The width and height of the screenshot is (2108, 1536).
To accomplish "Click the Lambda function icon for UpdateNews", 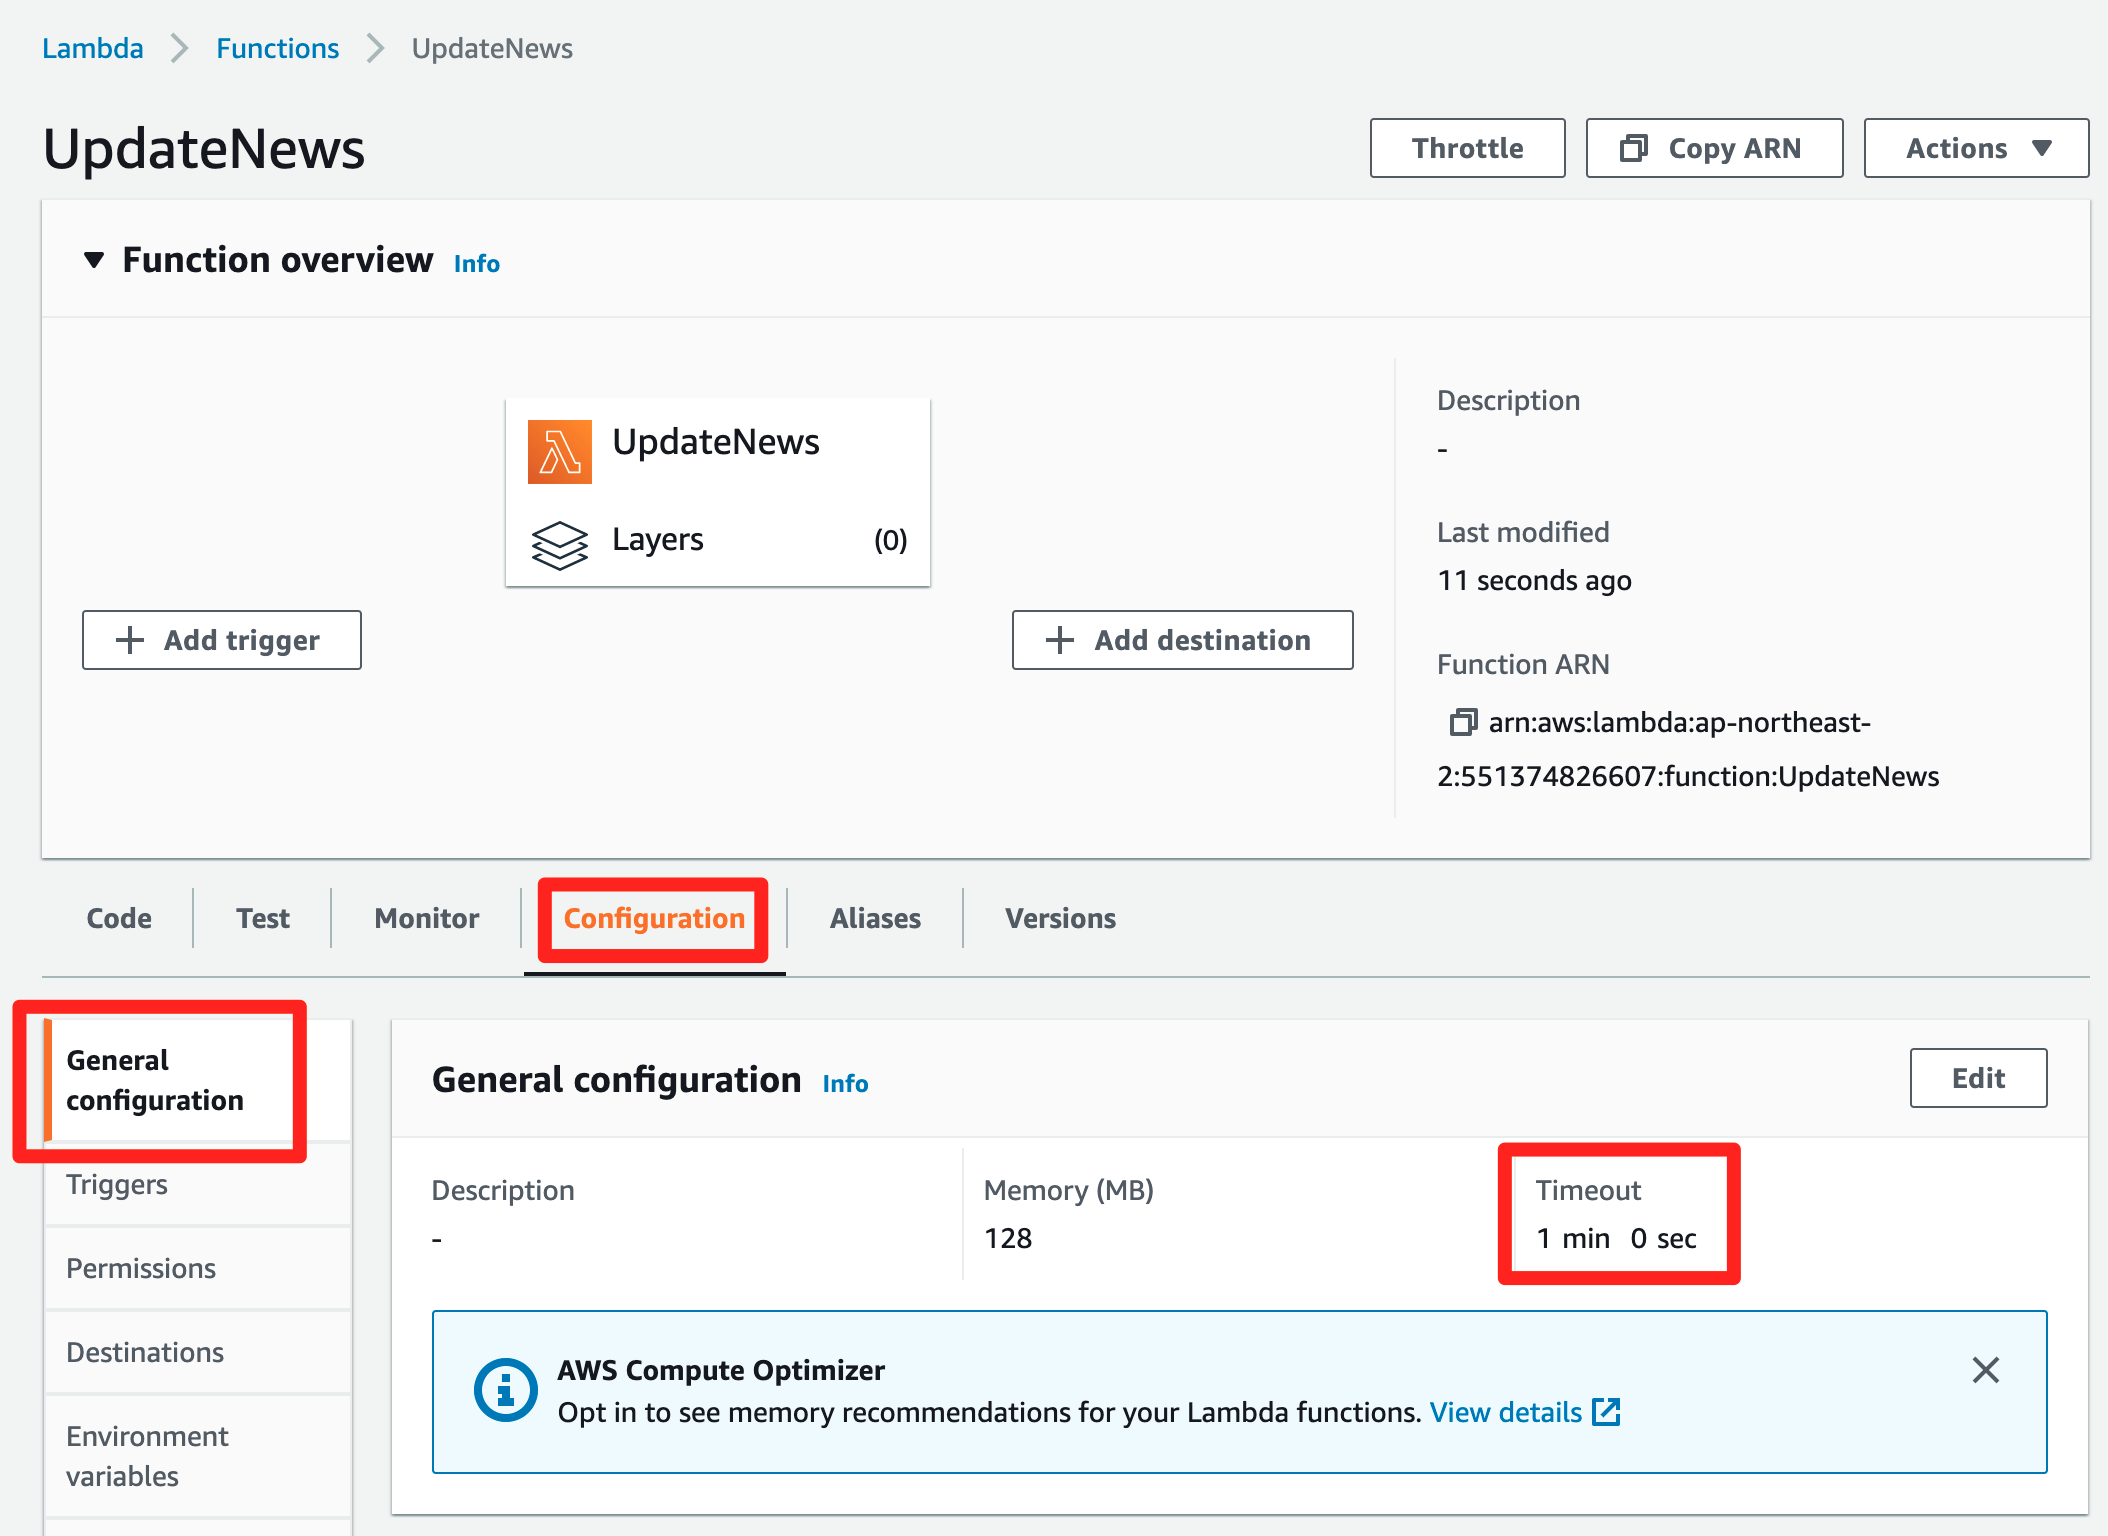I will click(560, 452).
